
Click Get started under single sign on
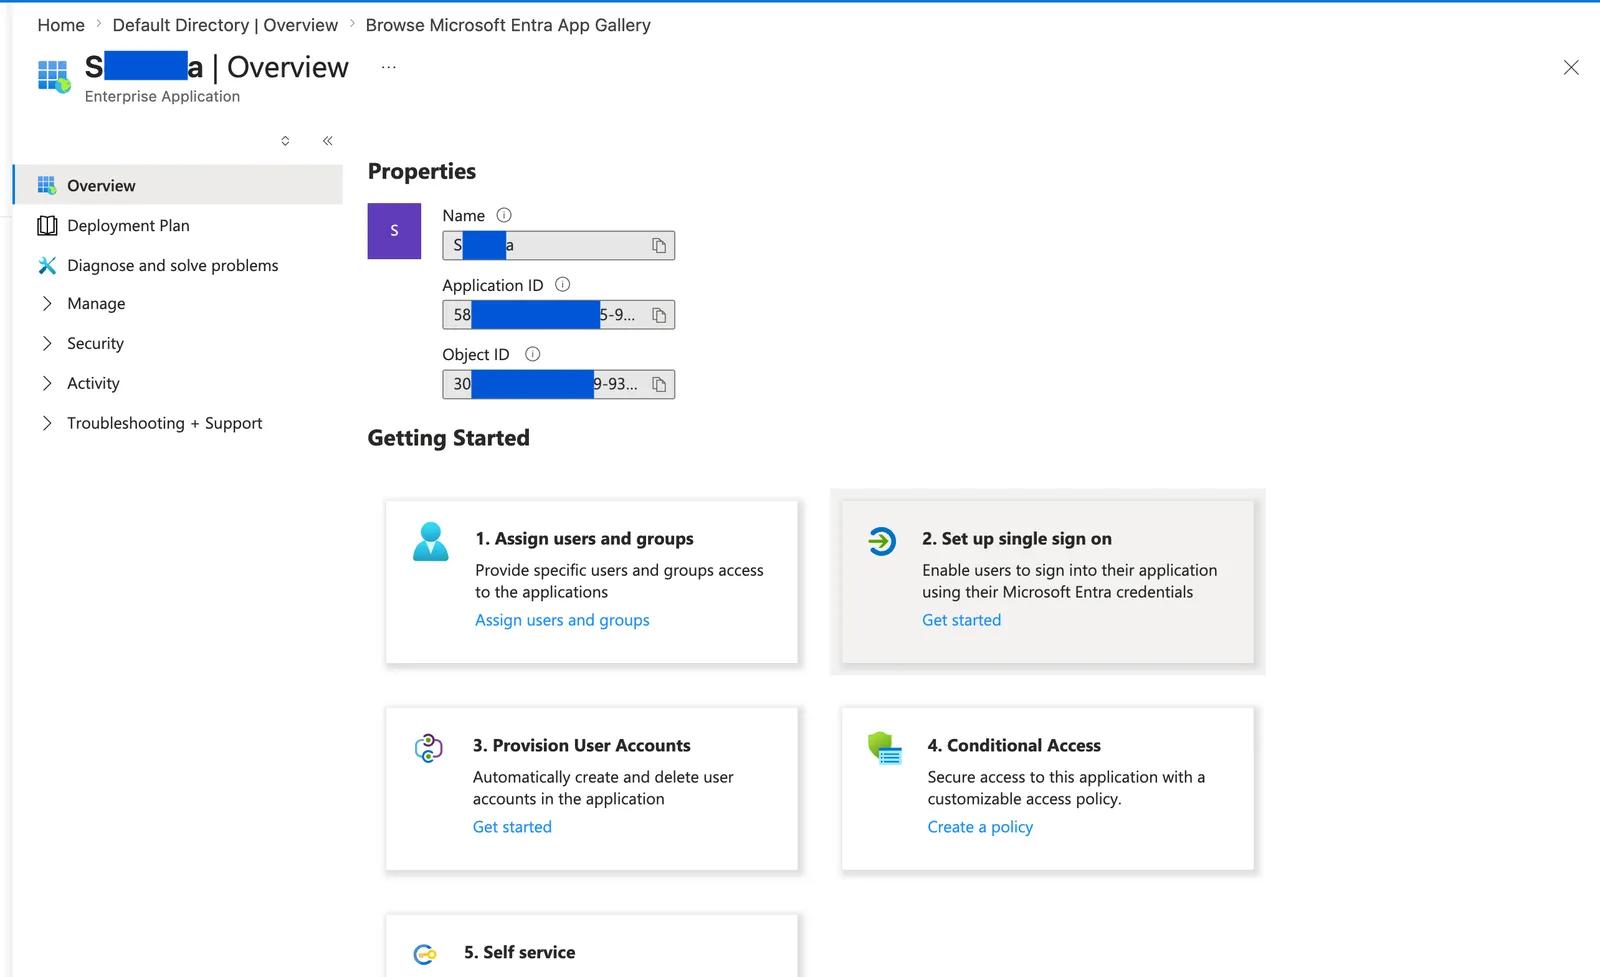pyautogui.click(x=961, y=620)
